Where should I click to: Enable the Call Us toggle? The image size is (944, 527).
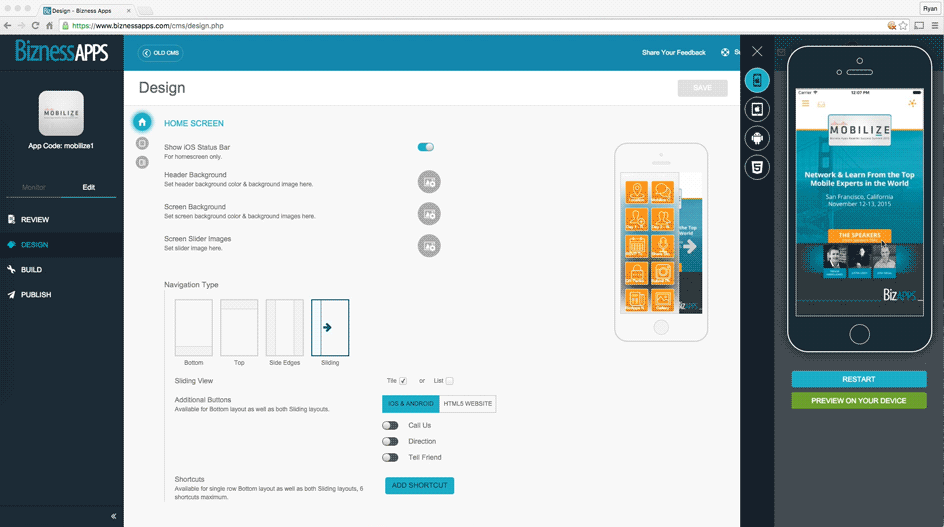tap(390, 425)
